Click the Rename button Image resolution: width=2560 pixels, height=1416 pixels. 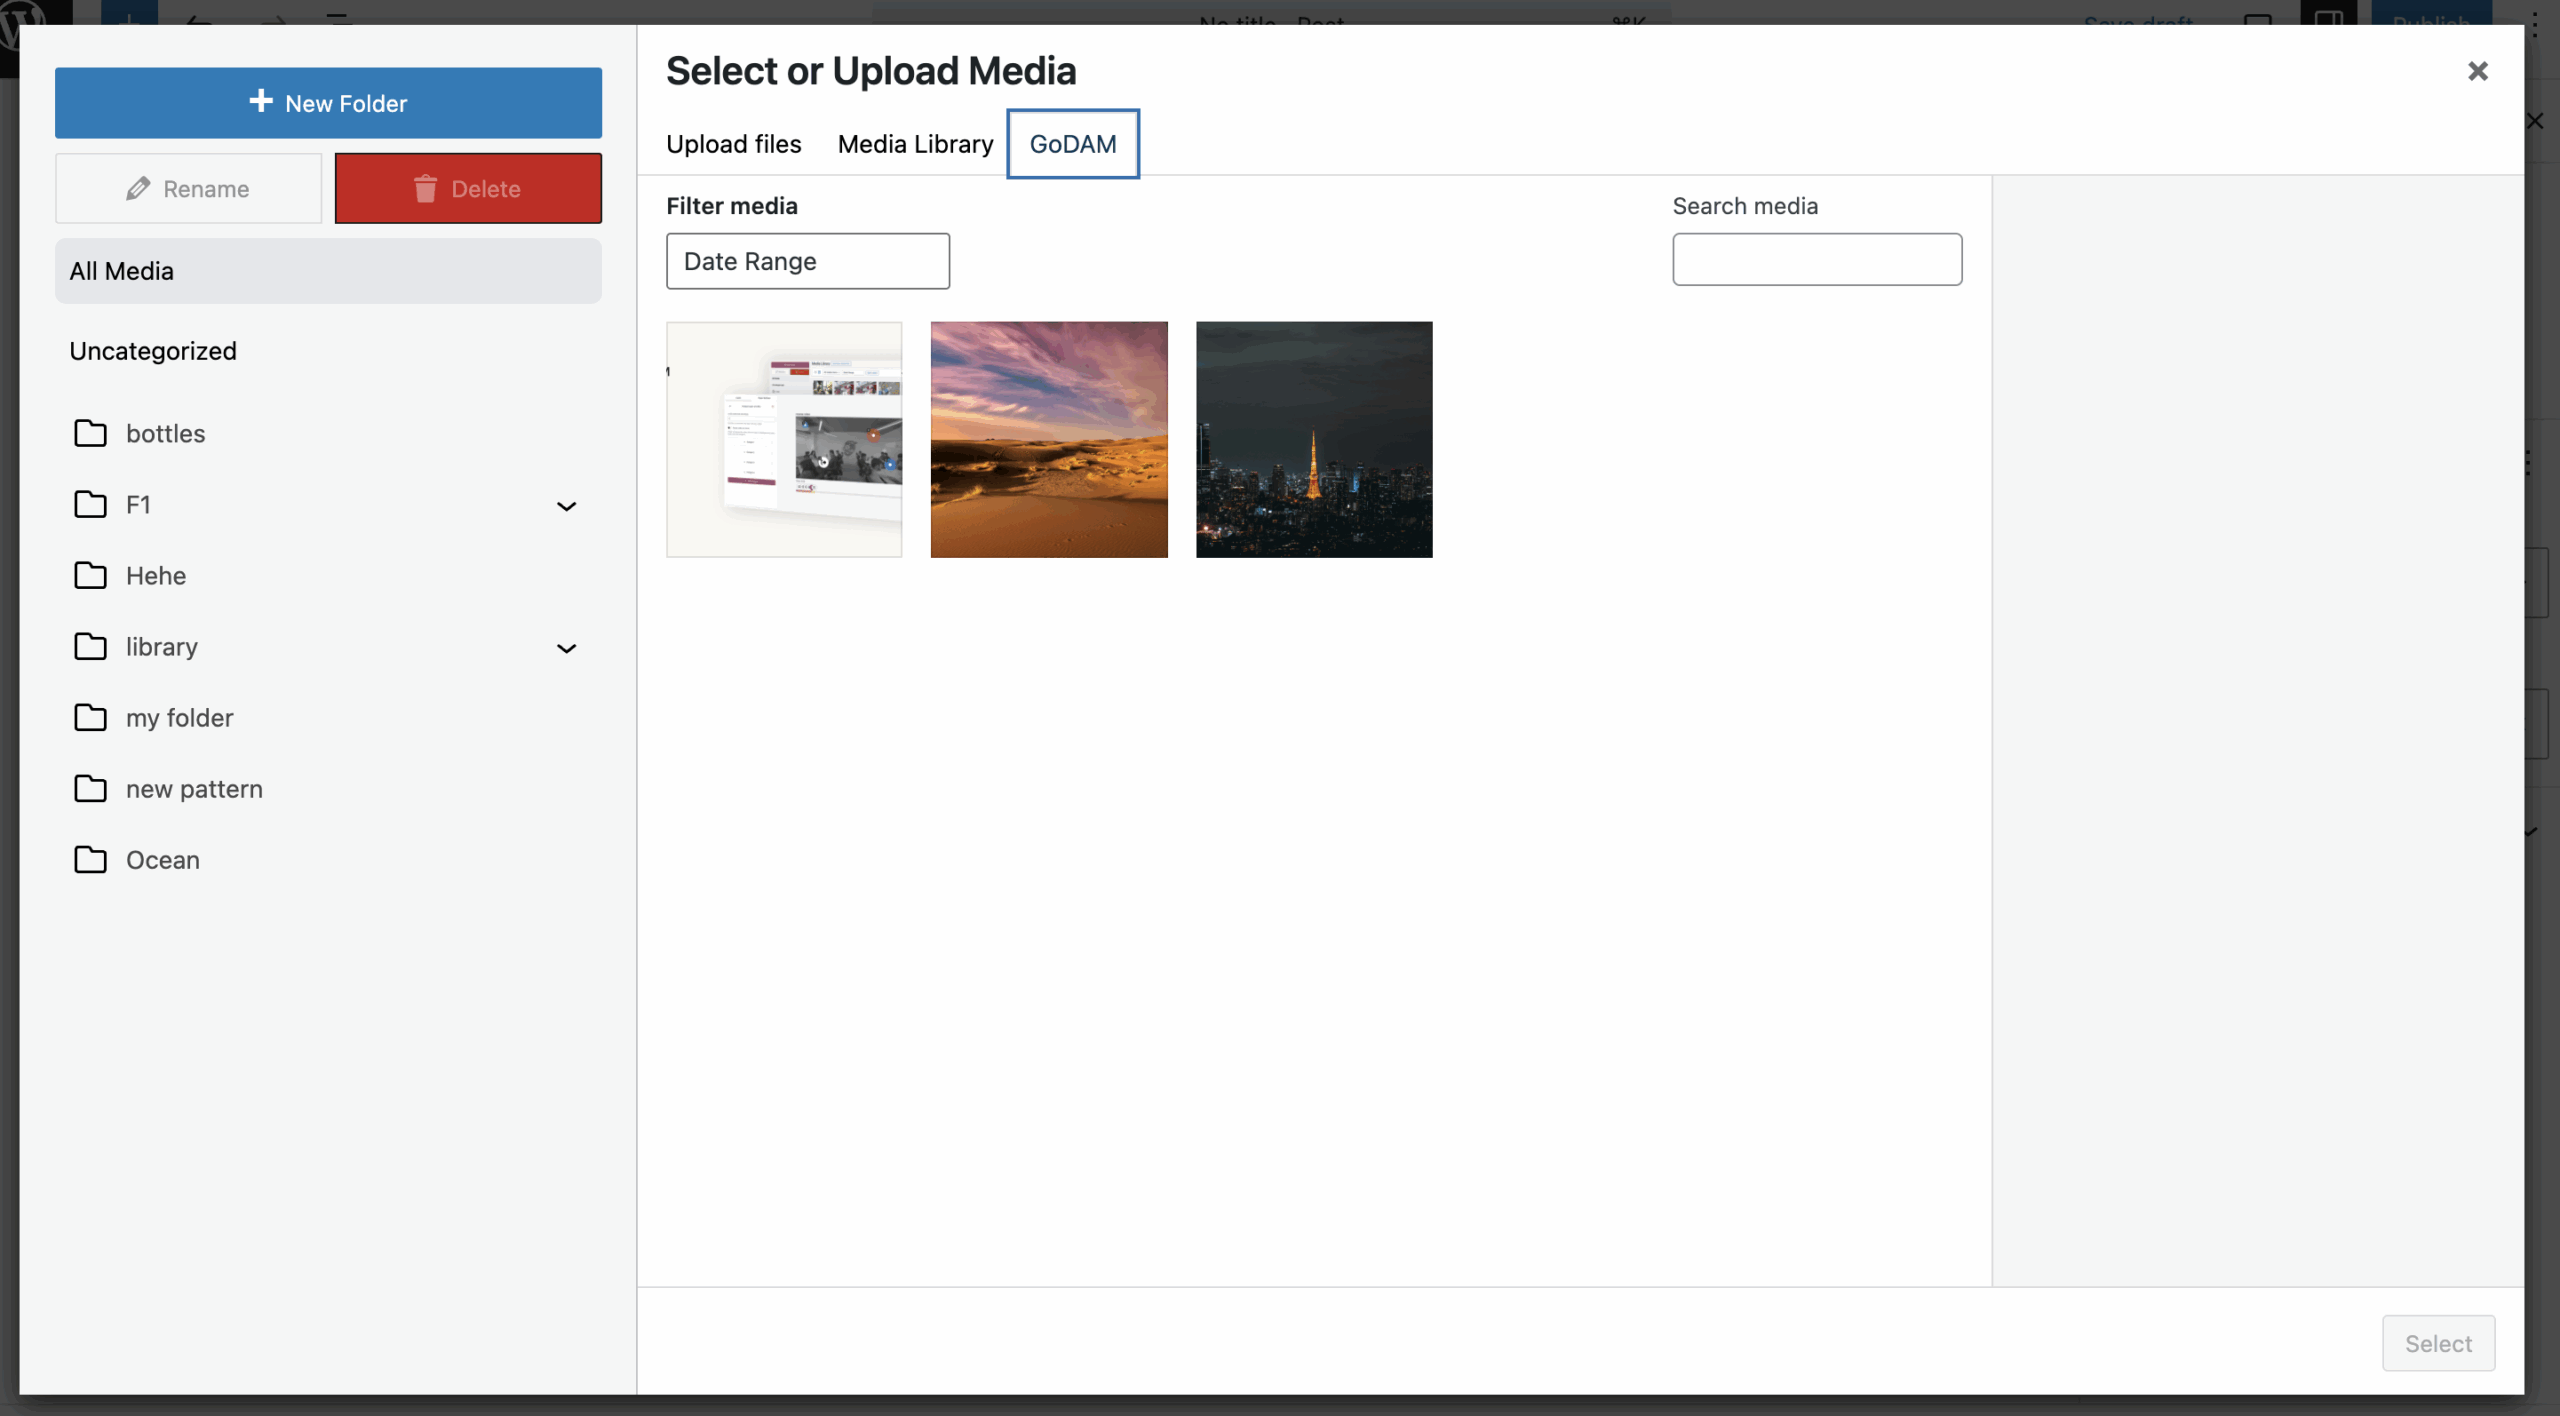point(188,188)
